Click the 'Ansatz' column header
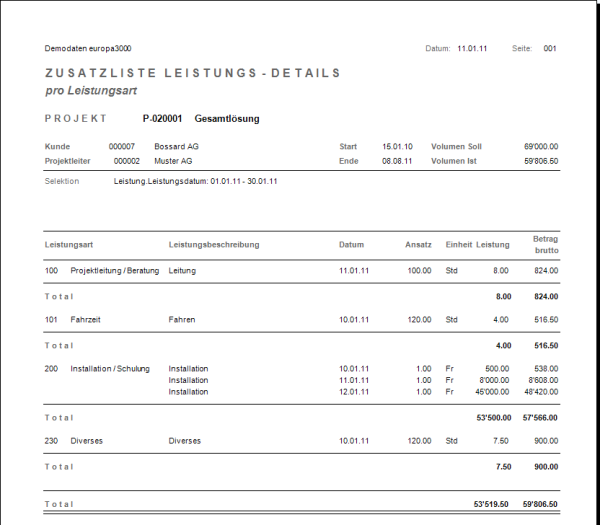 [418, 245]
